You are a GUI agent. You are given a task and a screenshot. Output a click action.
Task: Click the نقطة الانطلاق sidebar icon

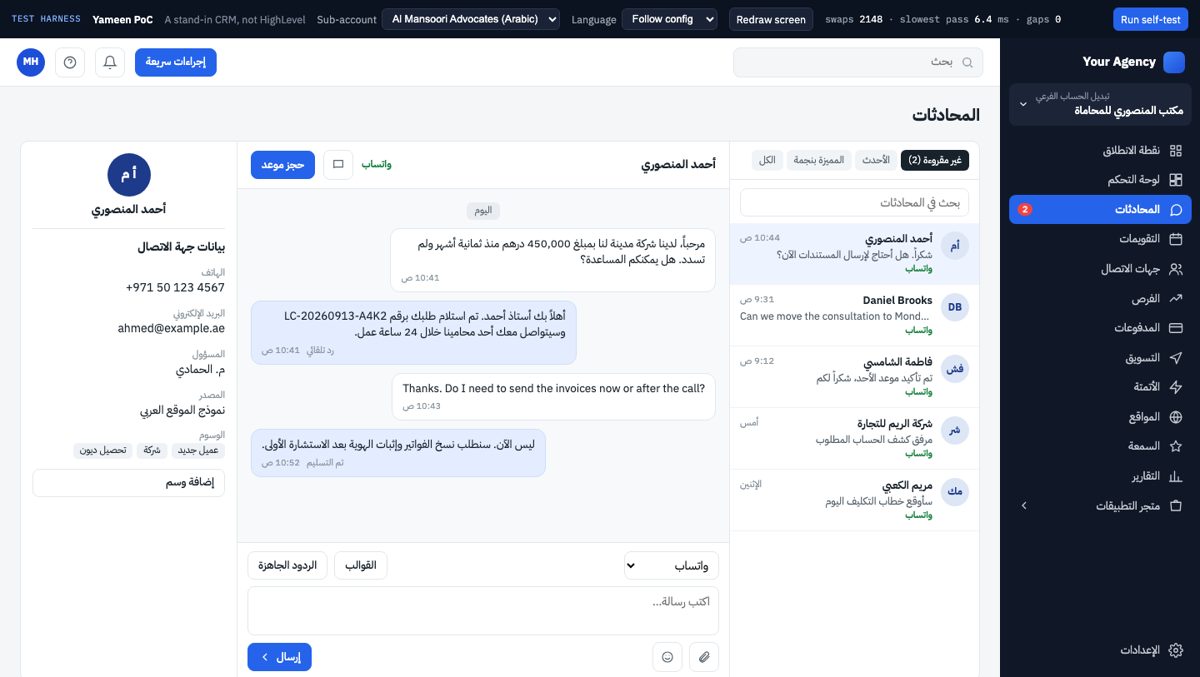[x=1176, y=151]
